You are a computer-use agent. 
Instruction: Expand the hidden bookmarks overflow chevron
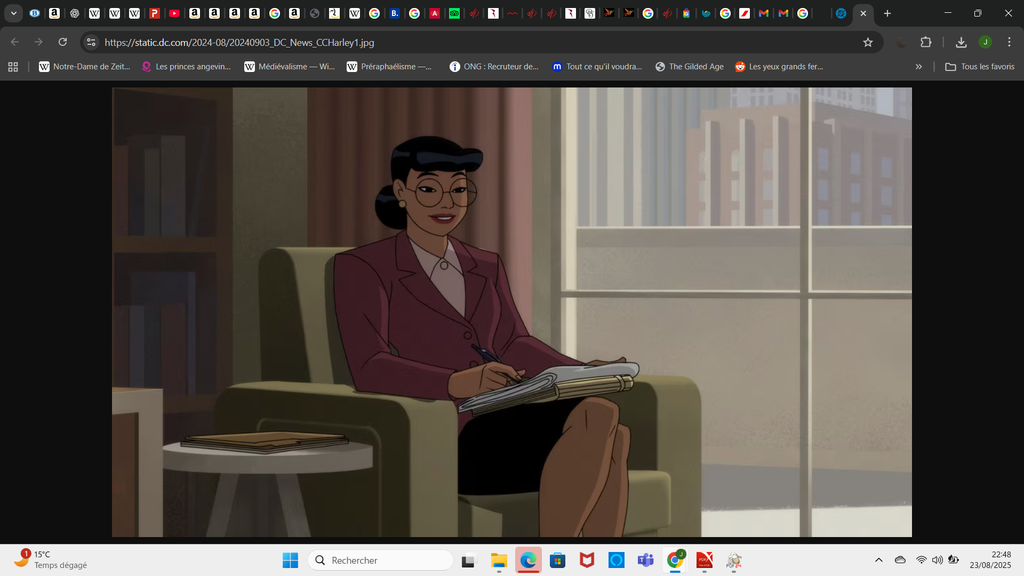[x=918, y=67]
